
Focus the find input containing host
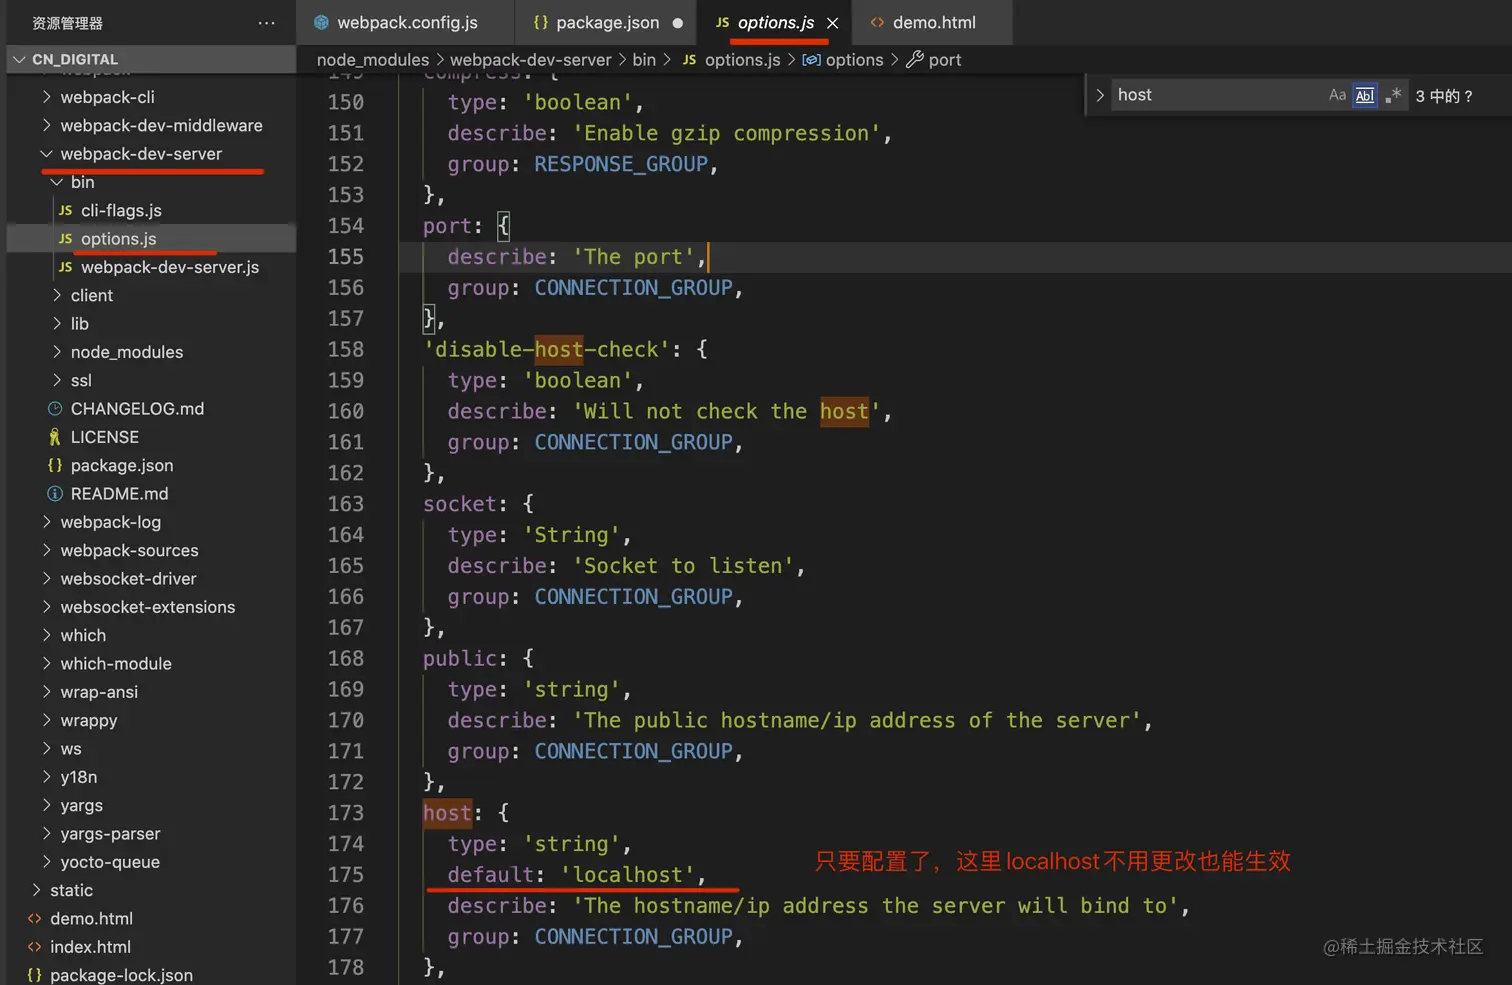(1218, 96)
